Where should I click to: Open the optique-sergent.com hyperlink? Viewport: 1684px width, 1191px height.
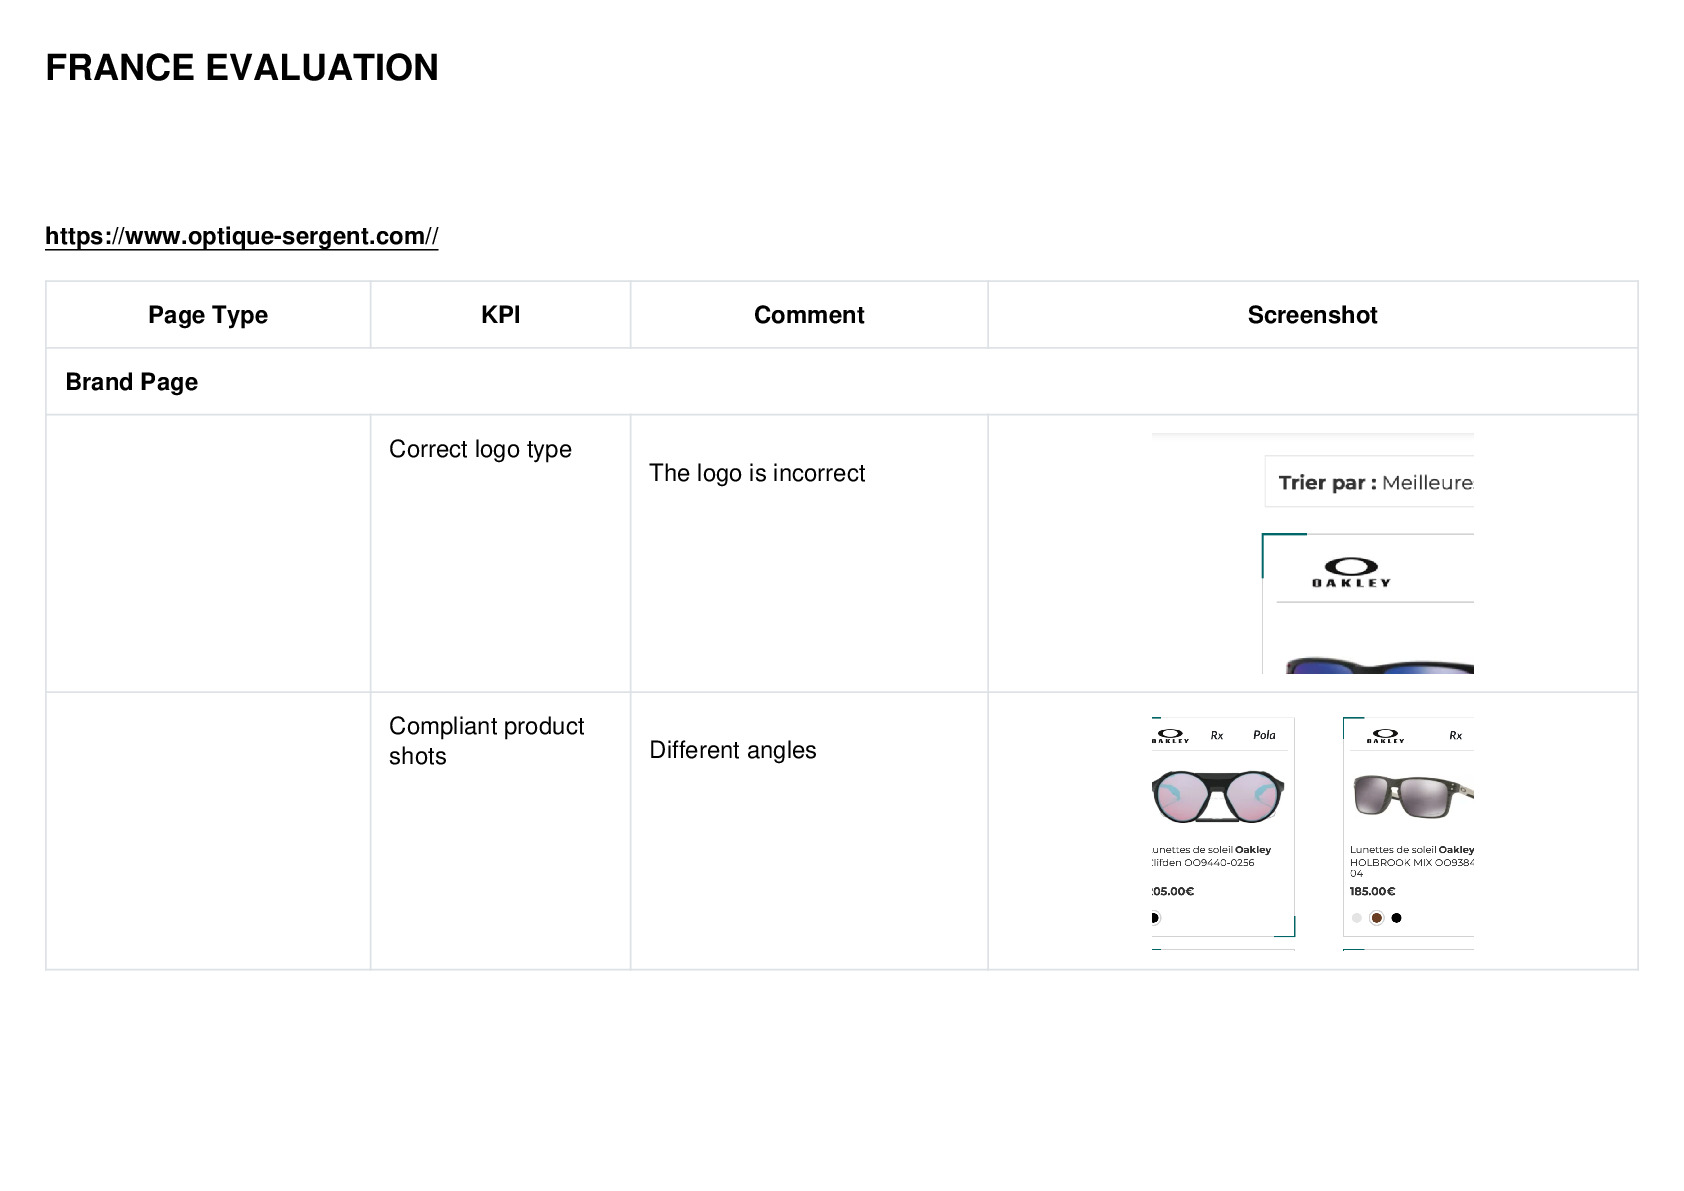coord(241,236)
